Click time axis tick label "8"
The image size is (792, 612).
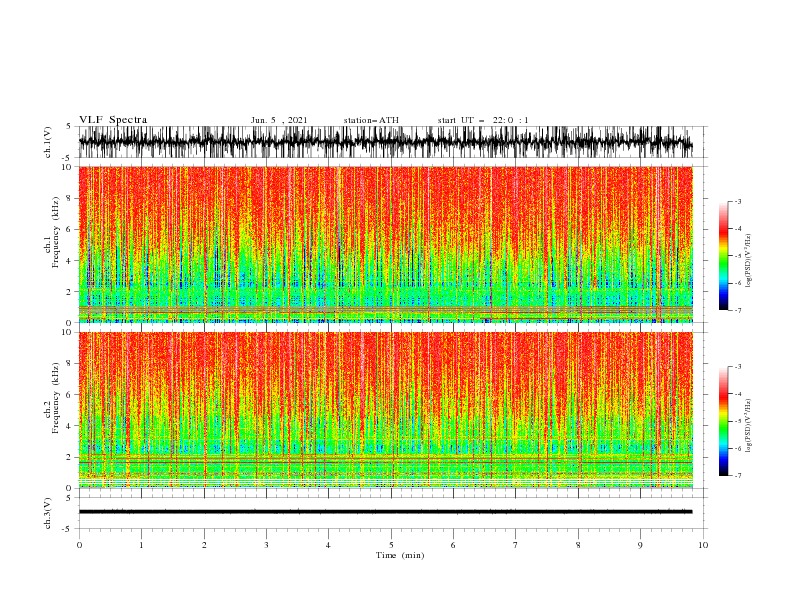coord(578,545)
